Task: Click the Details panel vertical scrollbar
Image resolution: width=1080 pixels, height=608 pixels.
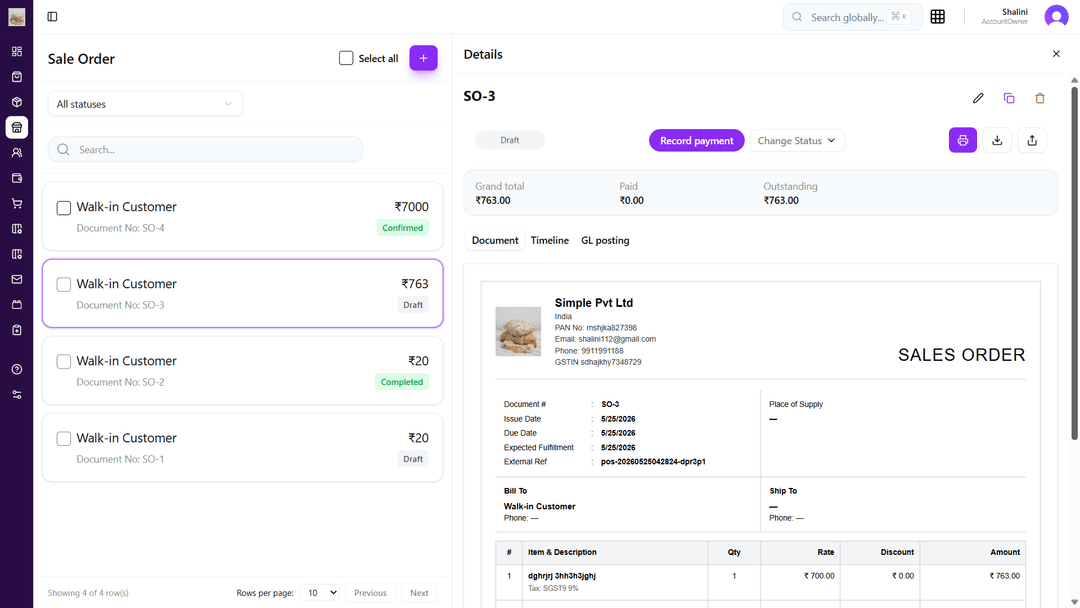Action: point(1074,262)
